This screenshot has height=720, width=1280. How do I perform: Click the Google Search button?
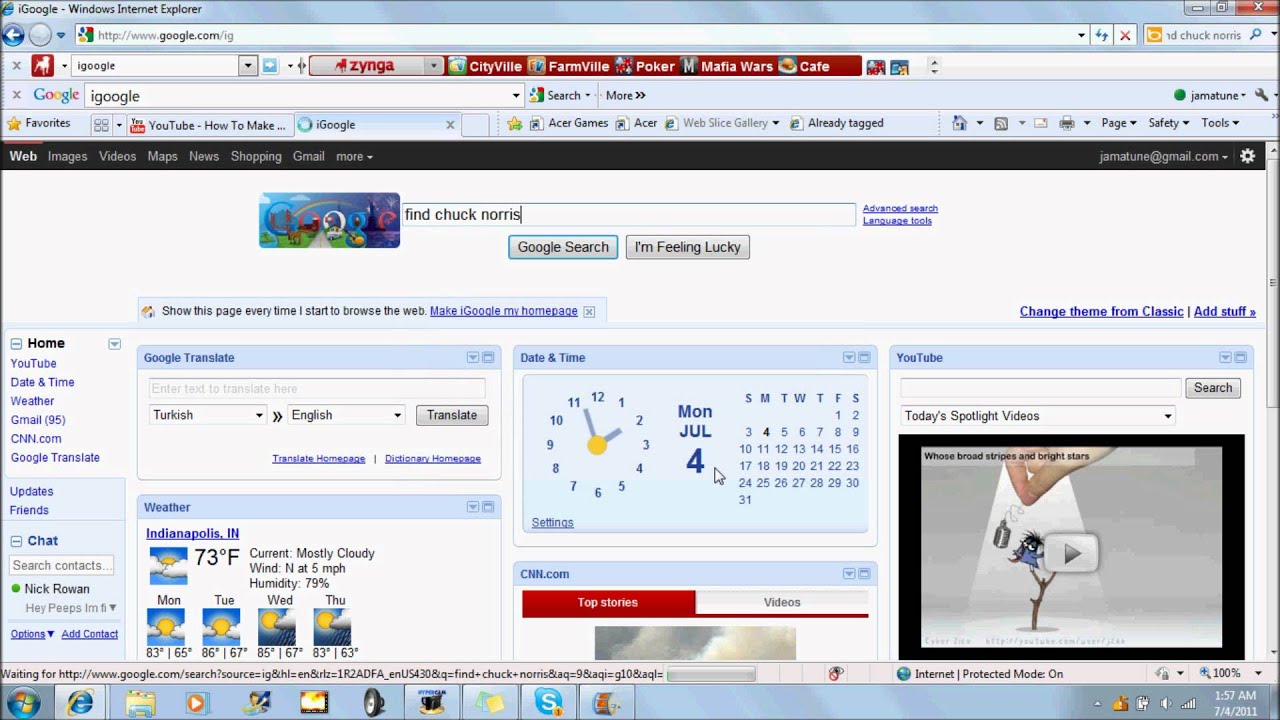click(563, 247)
